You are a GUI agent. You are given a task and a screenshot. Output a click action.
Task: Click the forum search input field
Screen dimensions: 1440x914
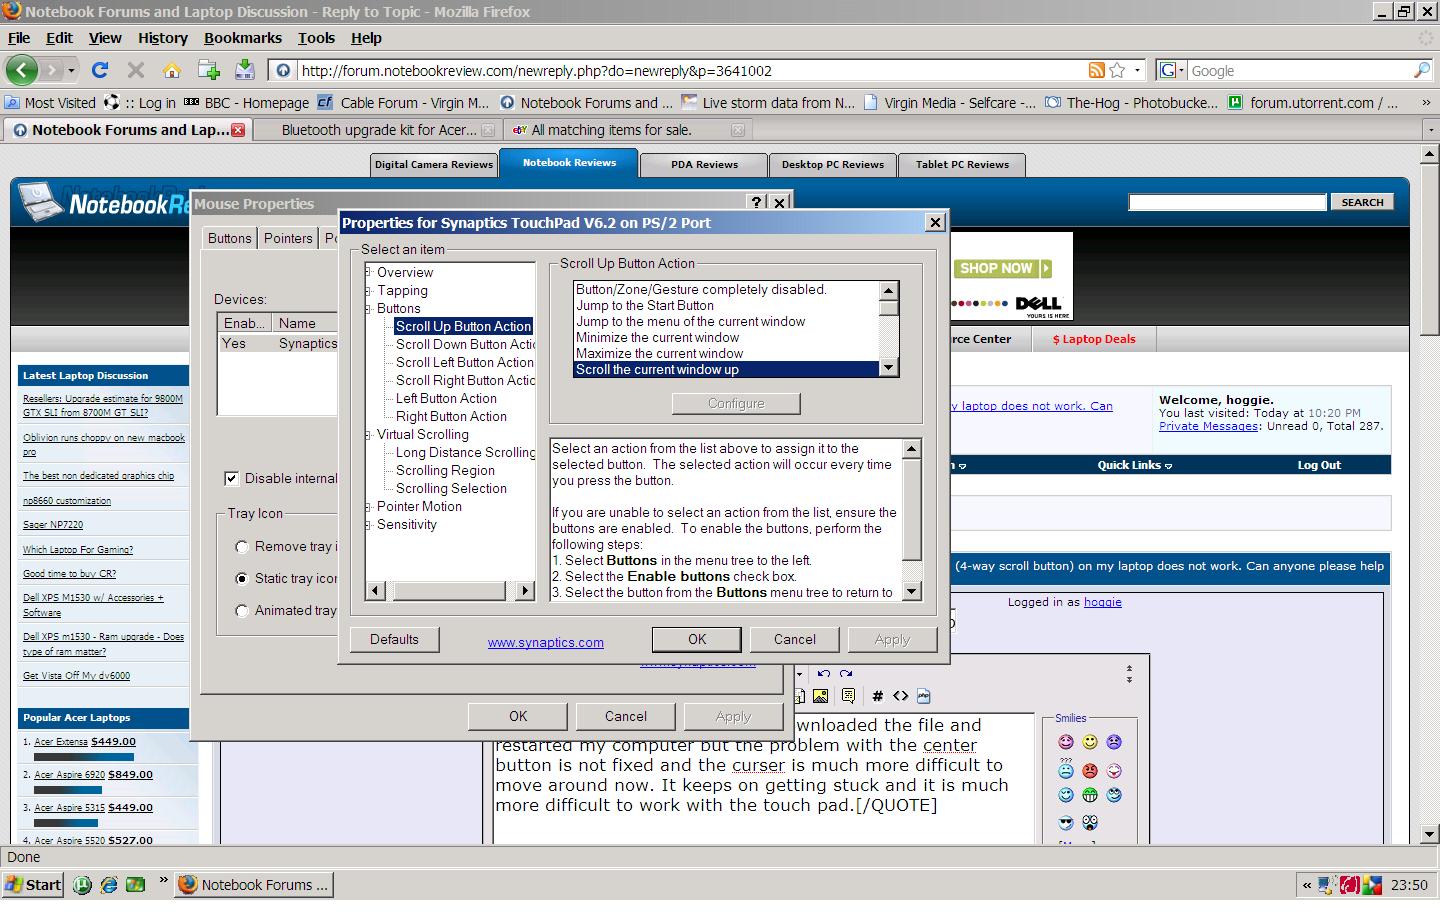click(1227, 202)
